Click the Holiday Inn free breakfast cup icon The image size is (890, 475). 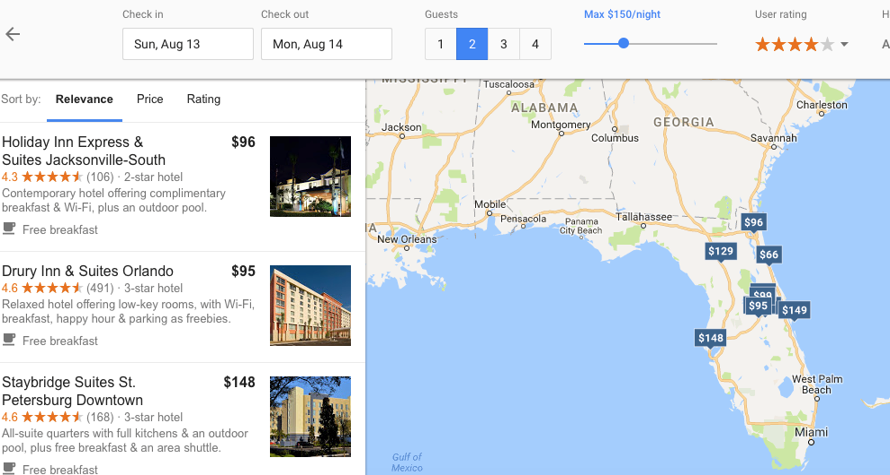coord(9,229)
